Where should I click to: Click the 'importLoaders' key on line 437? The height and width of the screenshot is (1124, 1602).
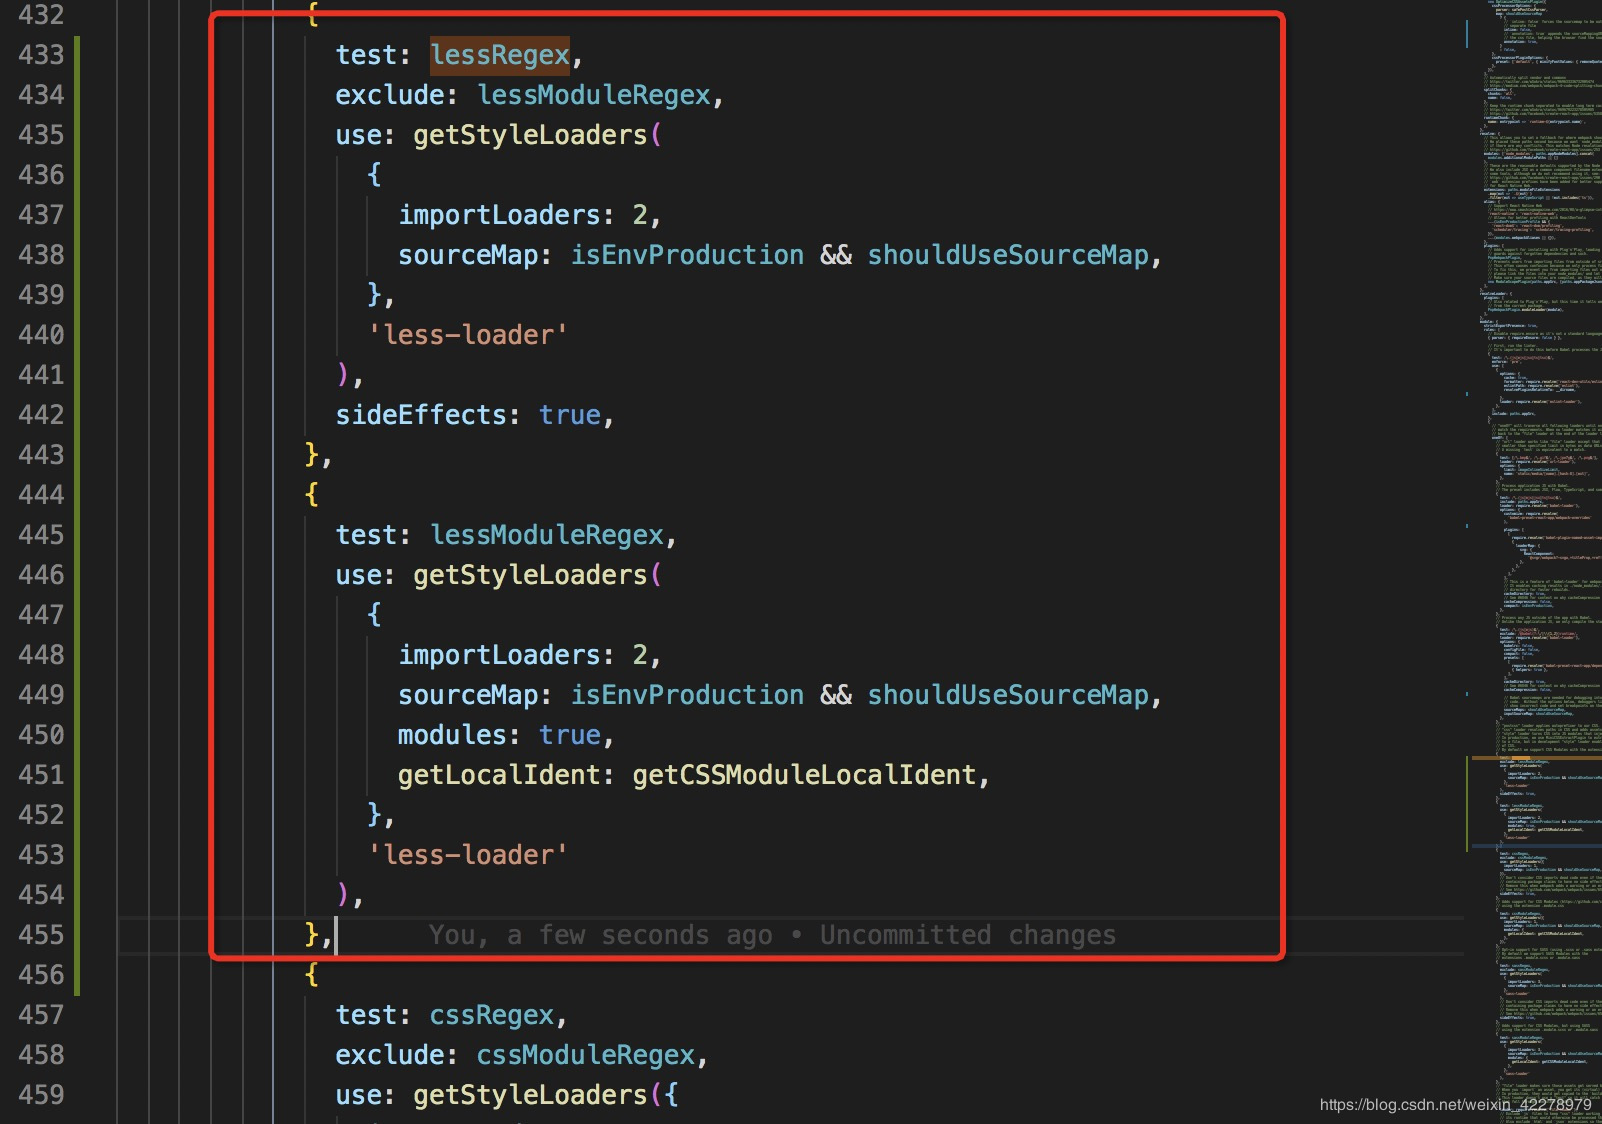[499, 215]
